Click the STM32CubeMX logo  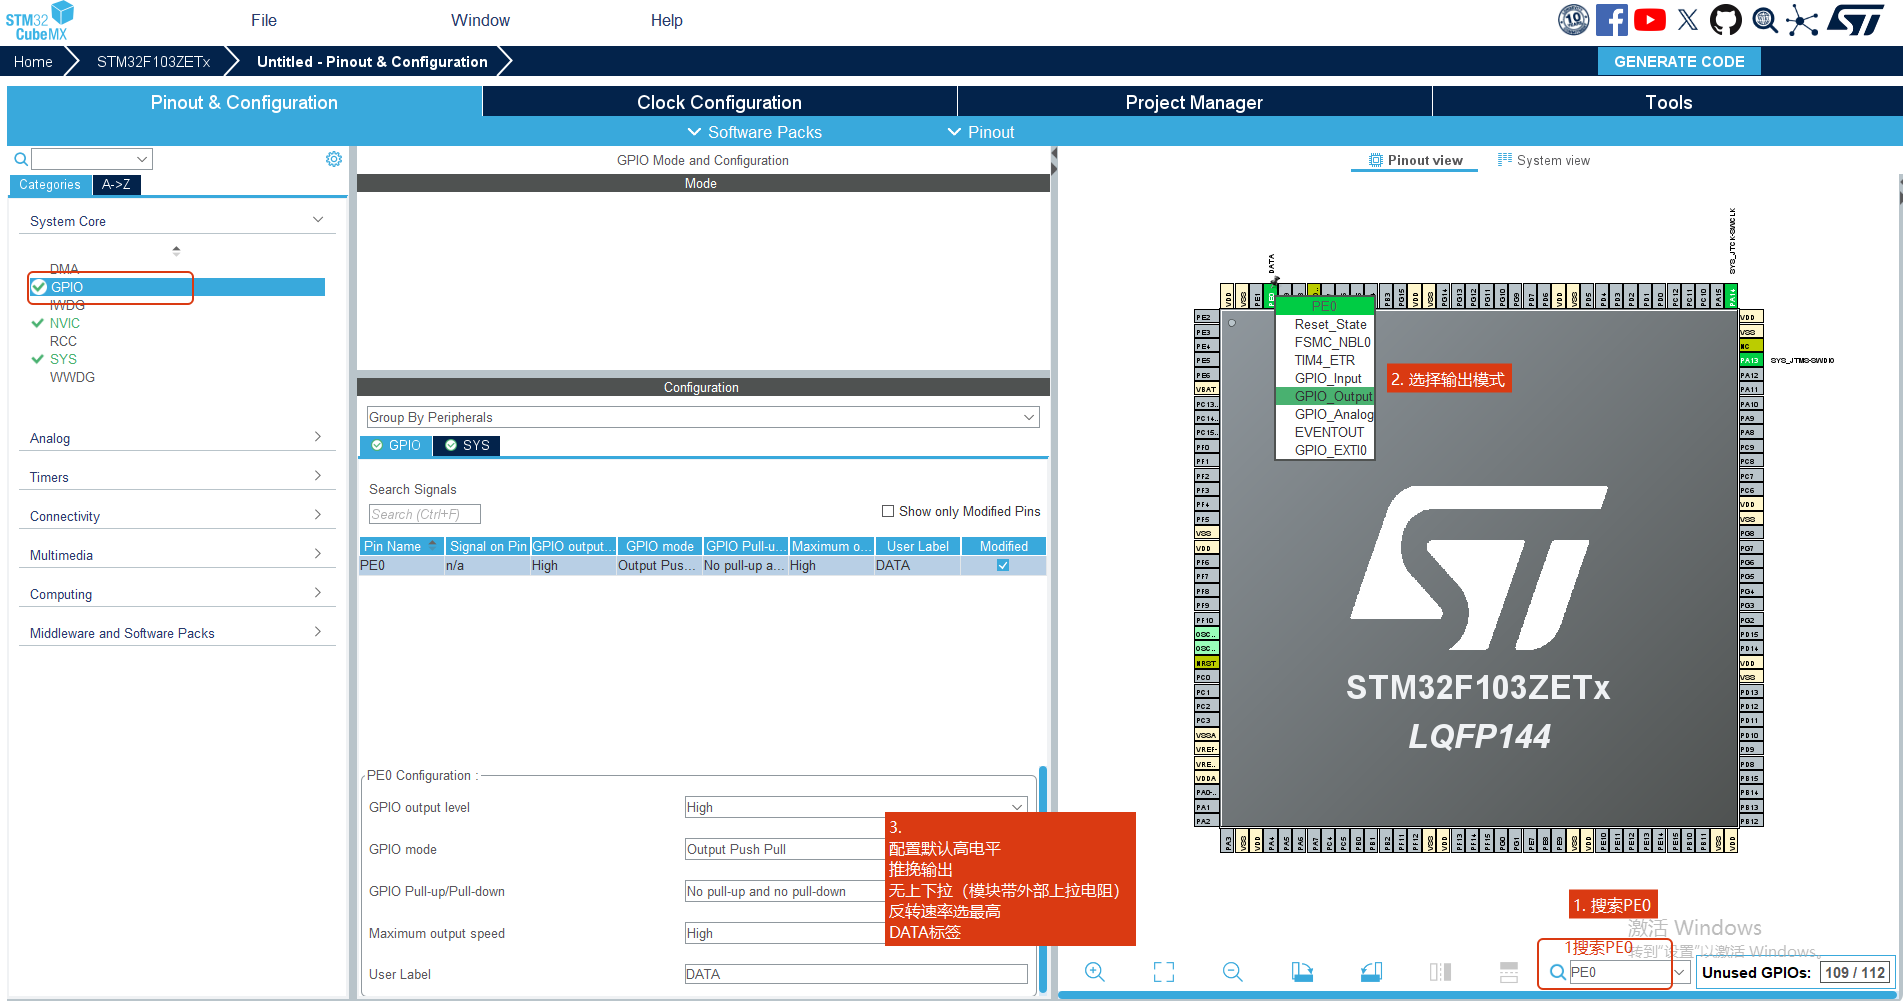(x=40, y=21)
